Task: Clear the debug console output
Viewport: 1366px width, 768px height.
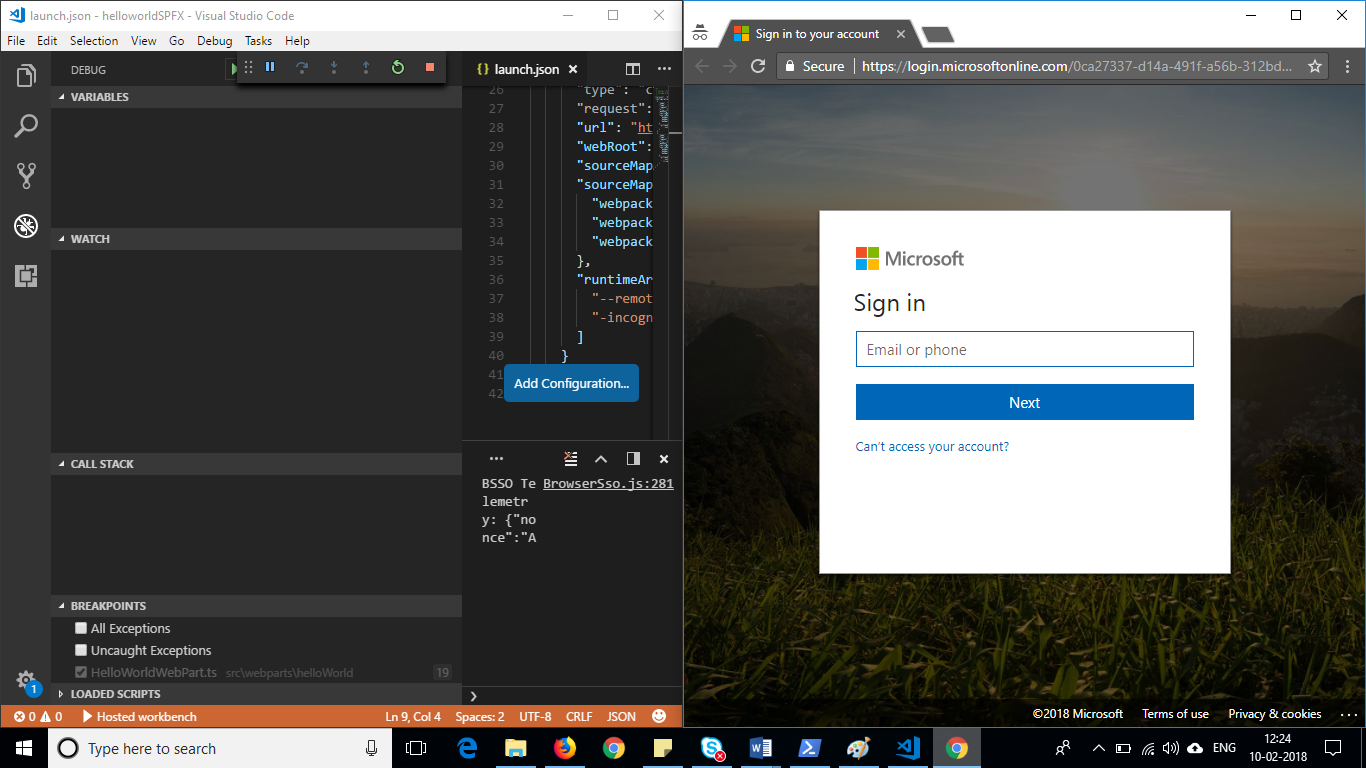Action: 570,459
